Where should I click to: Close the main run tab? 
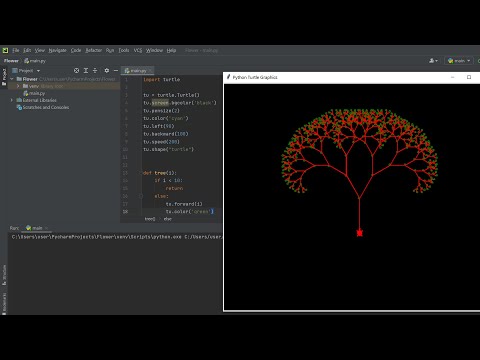[x=46, y=228]
